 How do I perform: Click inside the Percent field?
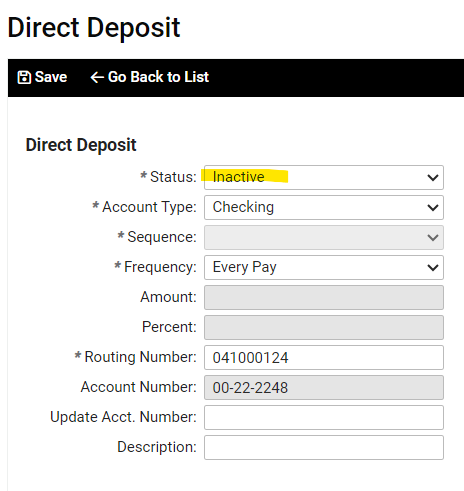click(324, 327)
